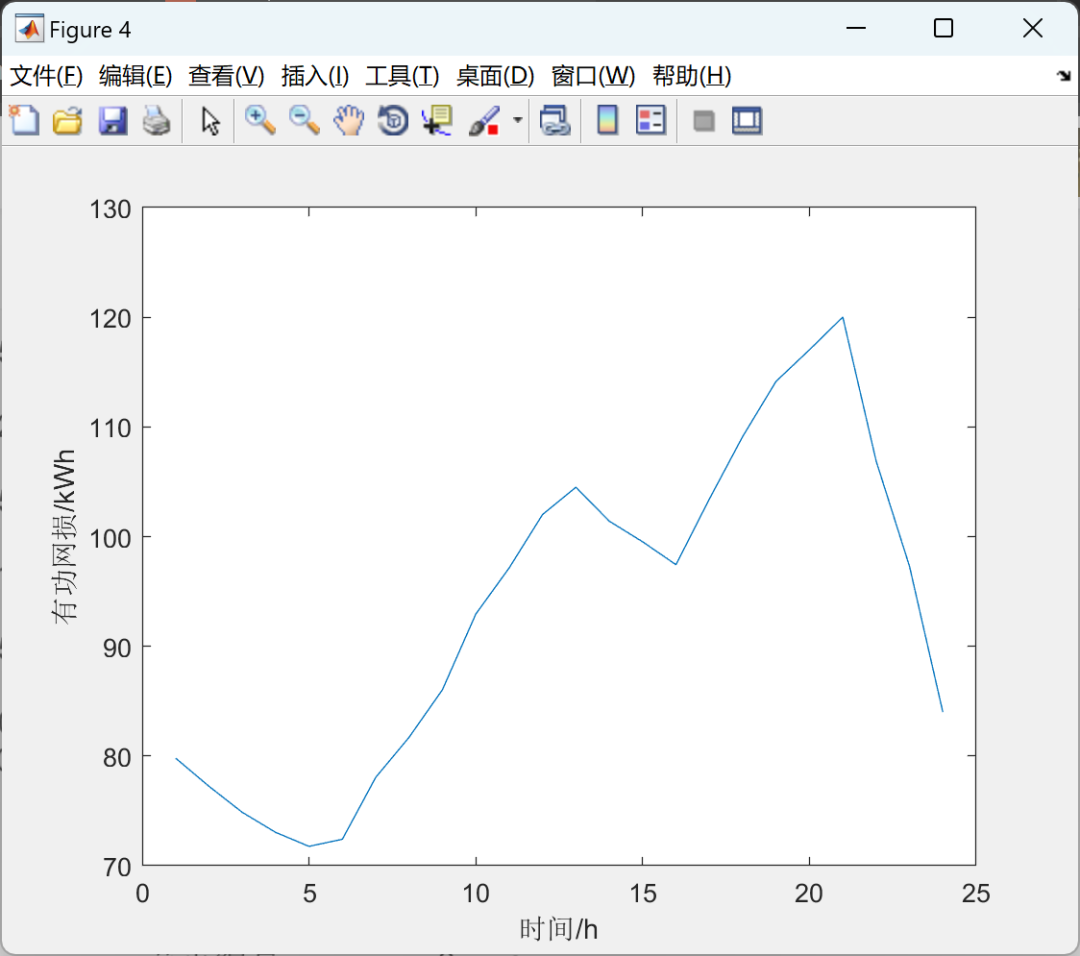This screenshot has height=956, width=1080.
Task: Click the y-axis tick label 120
Action: click(x=110, y=319)
